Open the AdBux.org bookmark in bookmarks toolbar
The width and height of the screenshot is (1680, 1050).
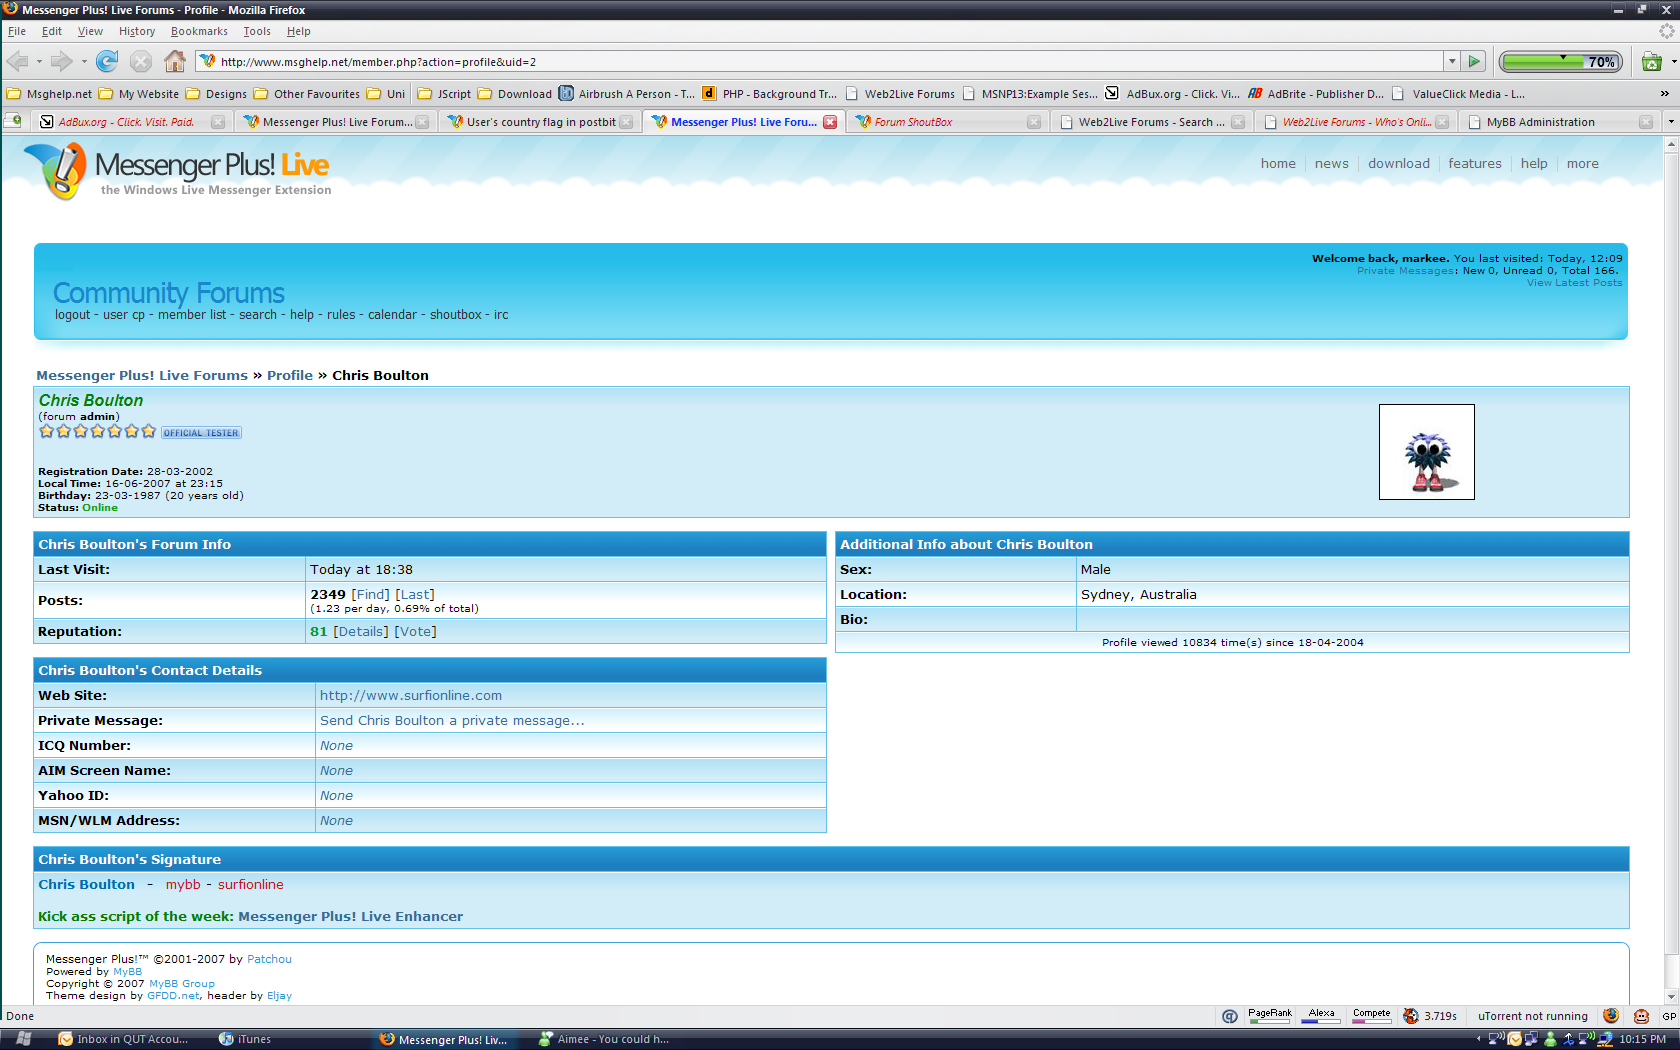pyautogui.click(x=1172, y=94)
